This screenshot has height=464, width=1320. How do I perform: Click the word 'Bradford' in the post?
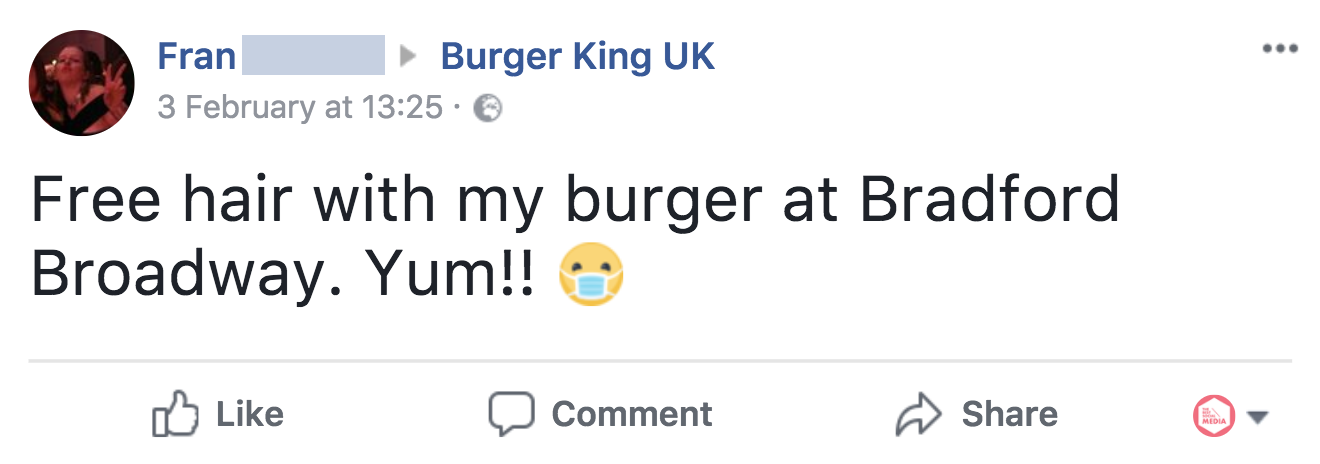[x=989, y=200]
